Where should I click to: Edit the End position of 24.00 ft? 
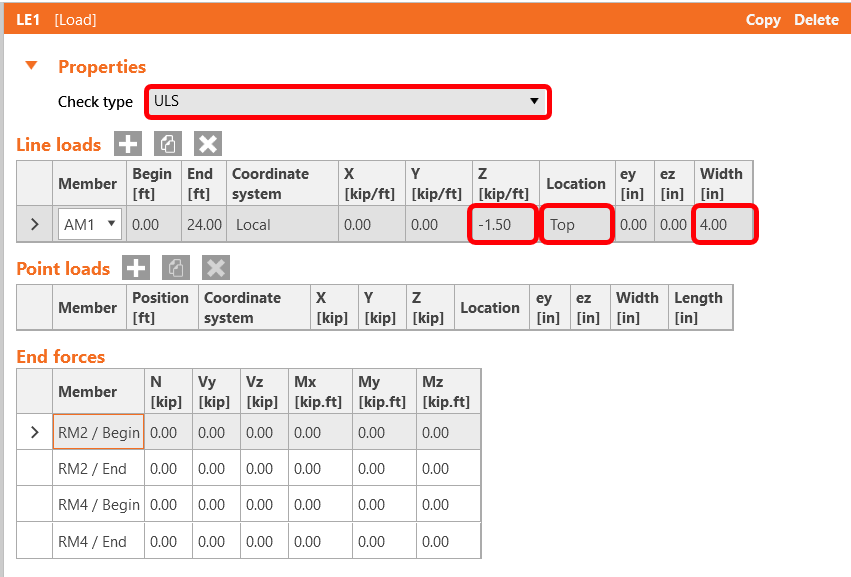click(203, 224)
